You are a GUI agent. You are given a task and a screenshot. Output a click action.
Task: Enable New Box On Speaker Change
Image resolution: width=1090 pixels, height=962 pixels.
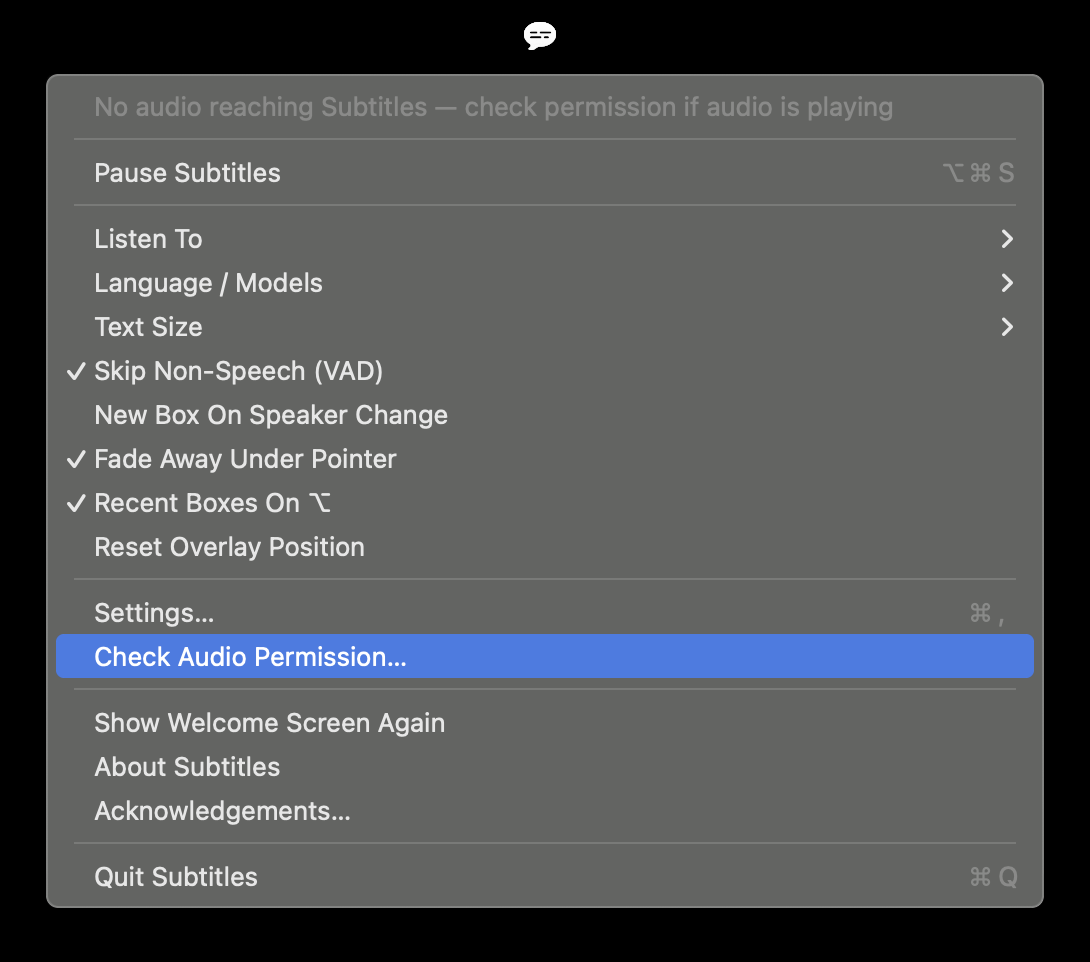pos(545,415)
